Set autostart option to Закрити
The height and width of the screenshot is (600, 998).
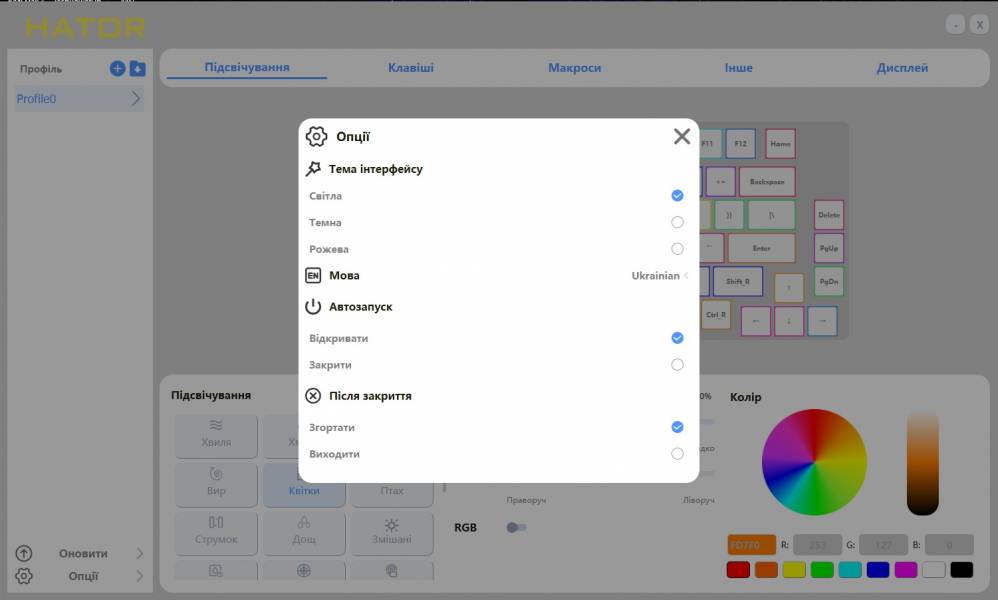[677, 365]
